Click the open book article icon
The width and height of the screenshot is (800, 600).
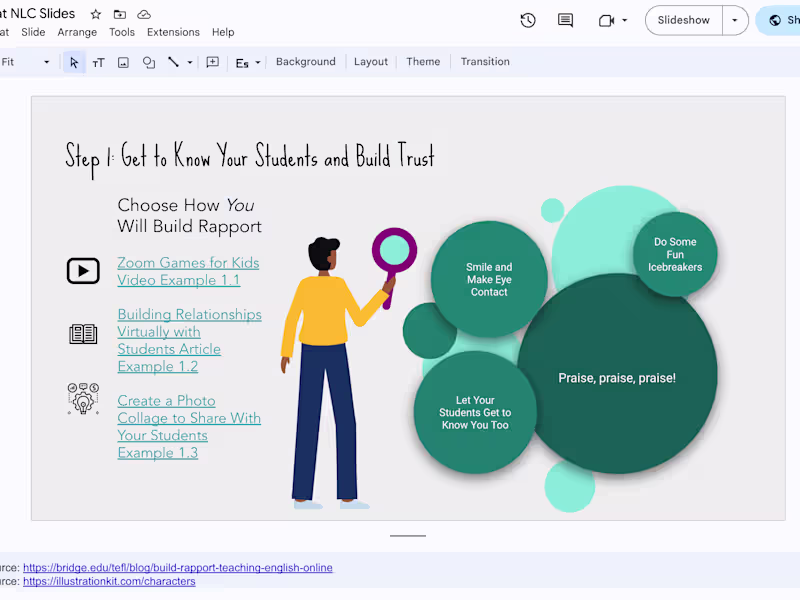[83, 334]
